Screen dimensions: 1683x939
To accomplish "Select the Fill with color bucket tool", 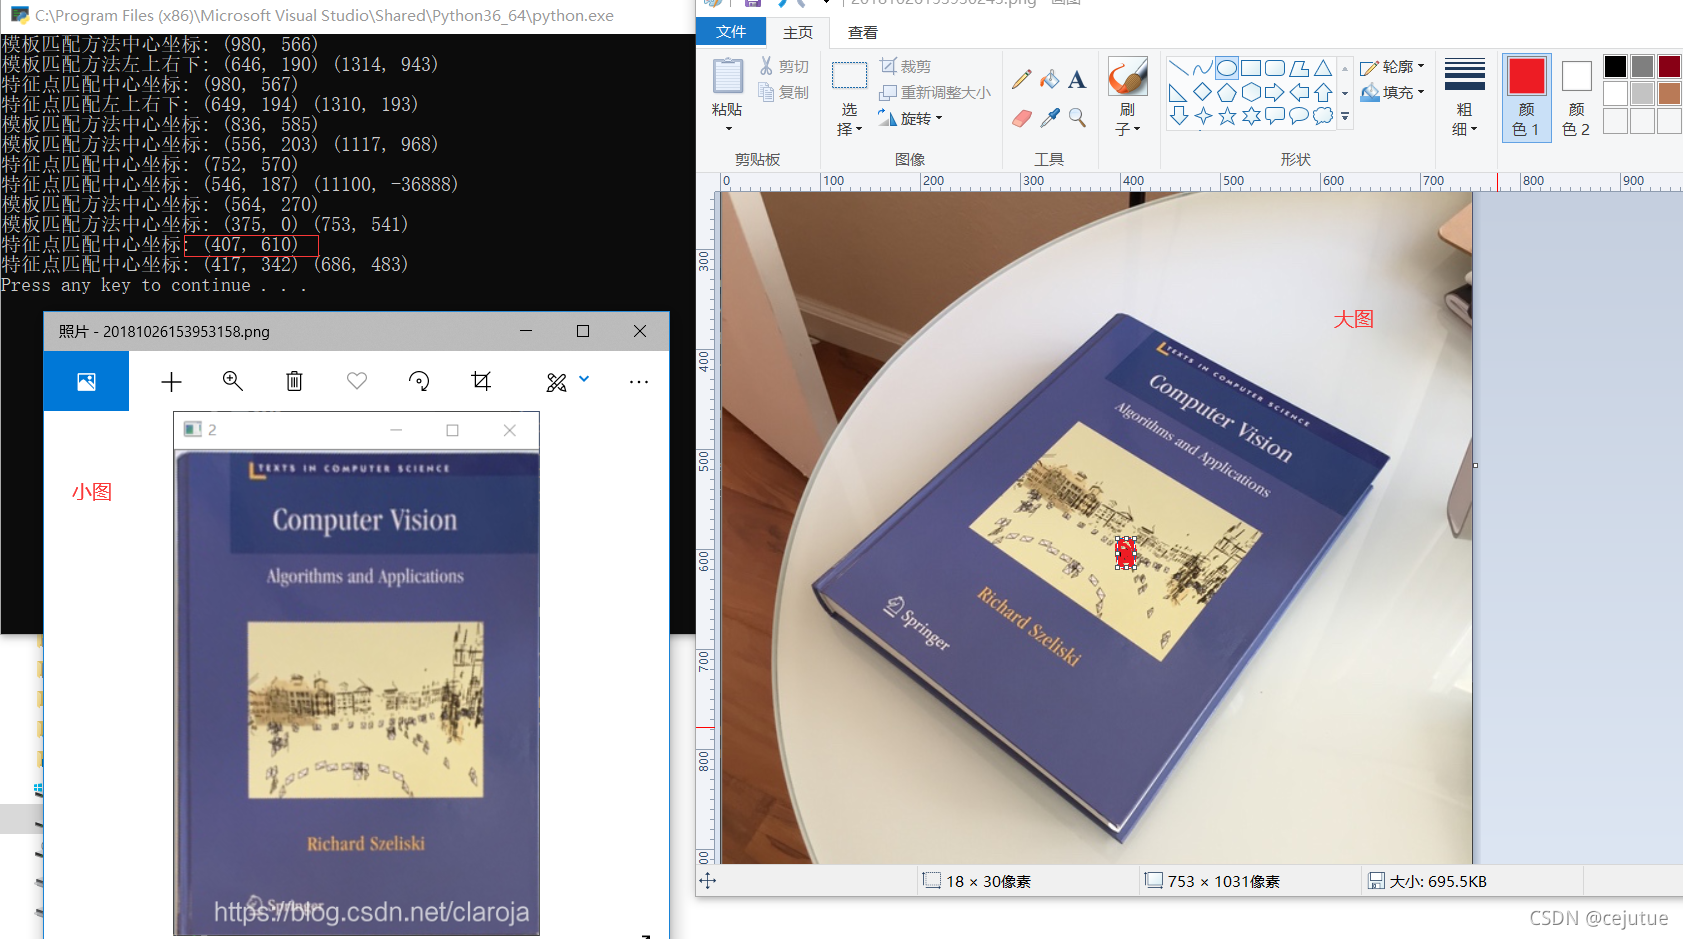I will (1049, 79).
